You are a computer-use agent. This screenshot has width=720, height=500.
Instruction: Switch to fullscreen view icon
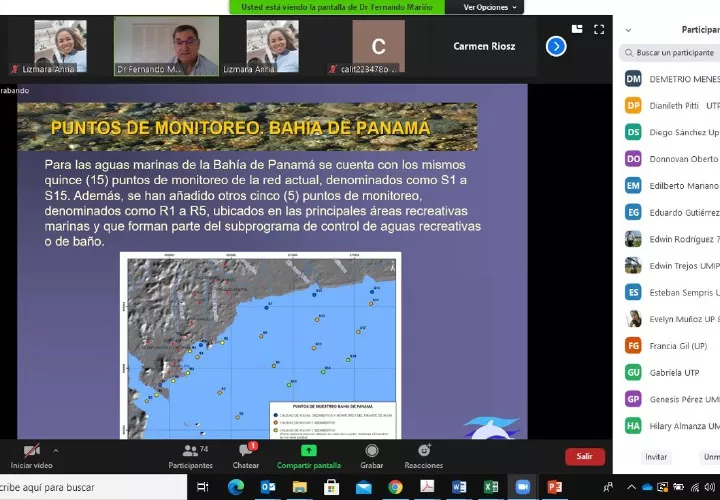(598, 30)
